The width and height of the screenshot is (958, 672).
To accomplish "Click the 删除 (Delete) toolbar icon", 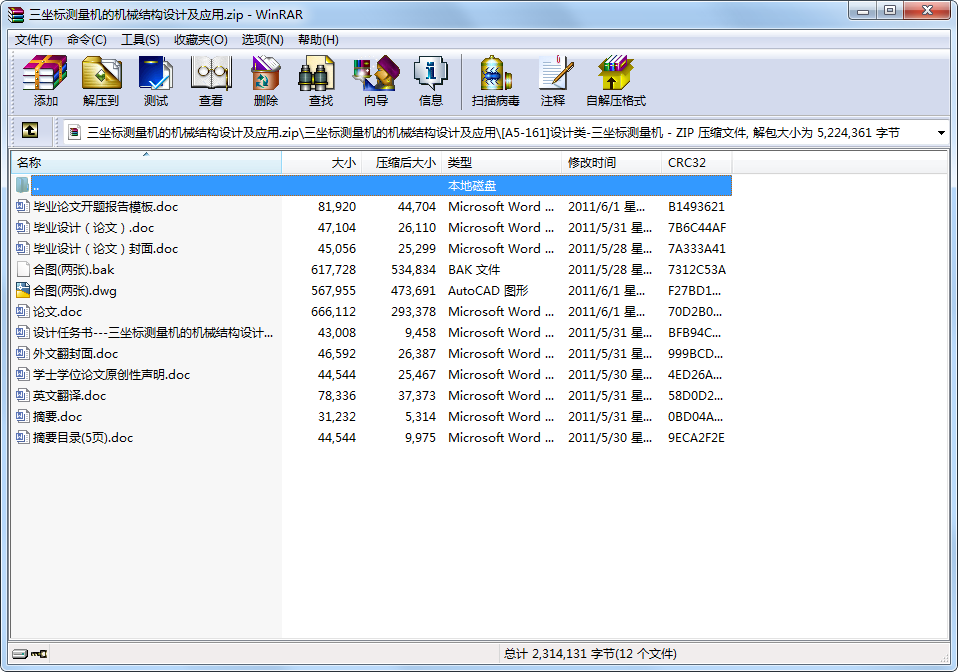I will 265,81.
